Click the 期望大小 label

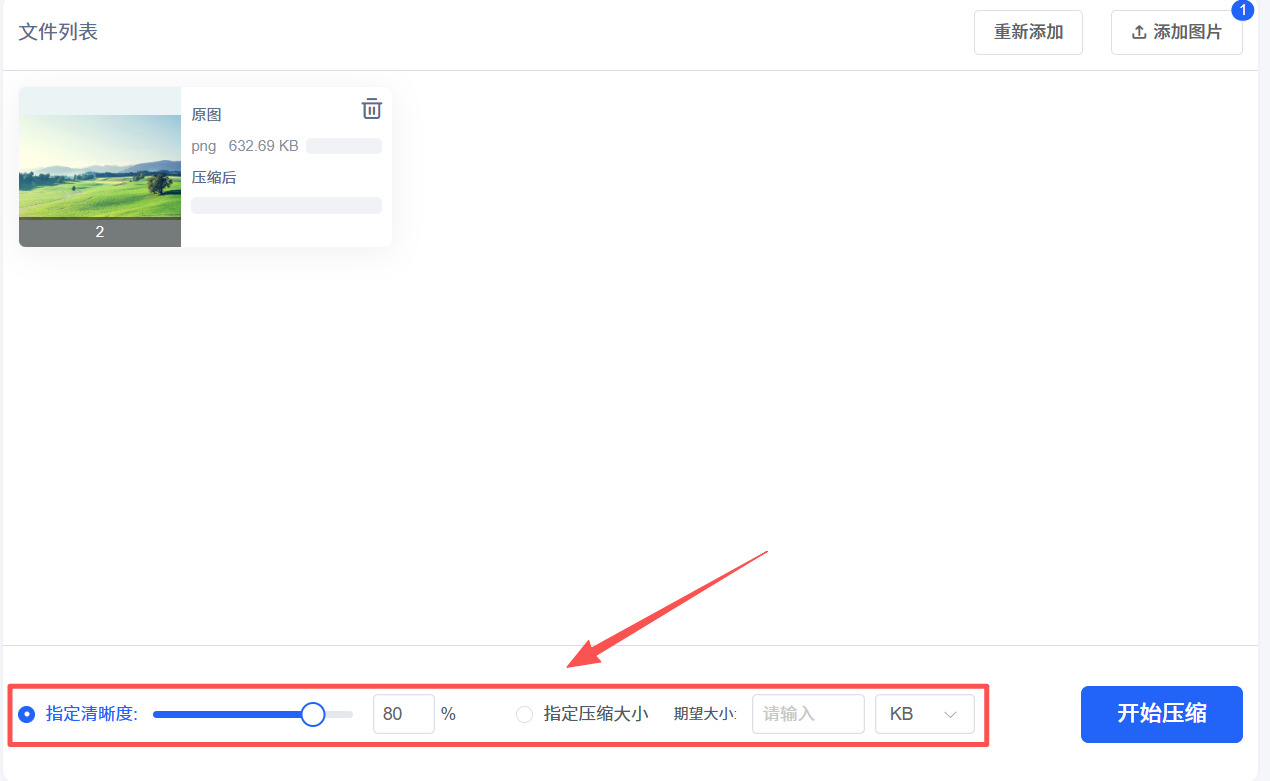tap(705, 714)
